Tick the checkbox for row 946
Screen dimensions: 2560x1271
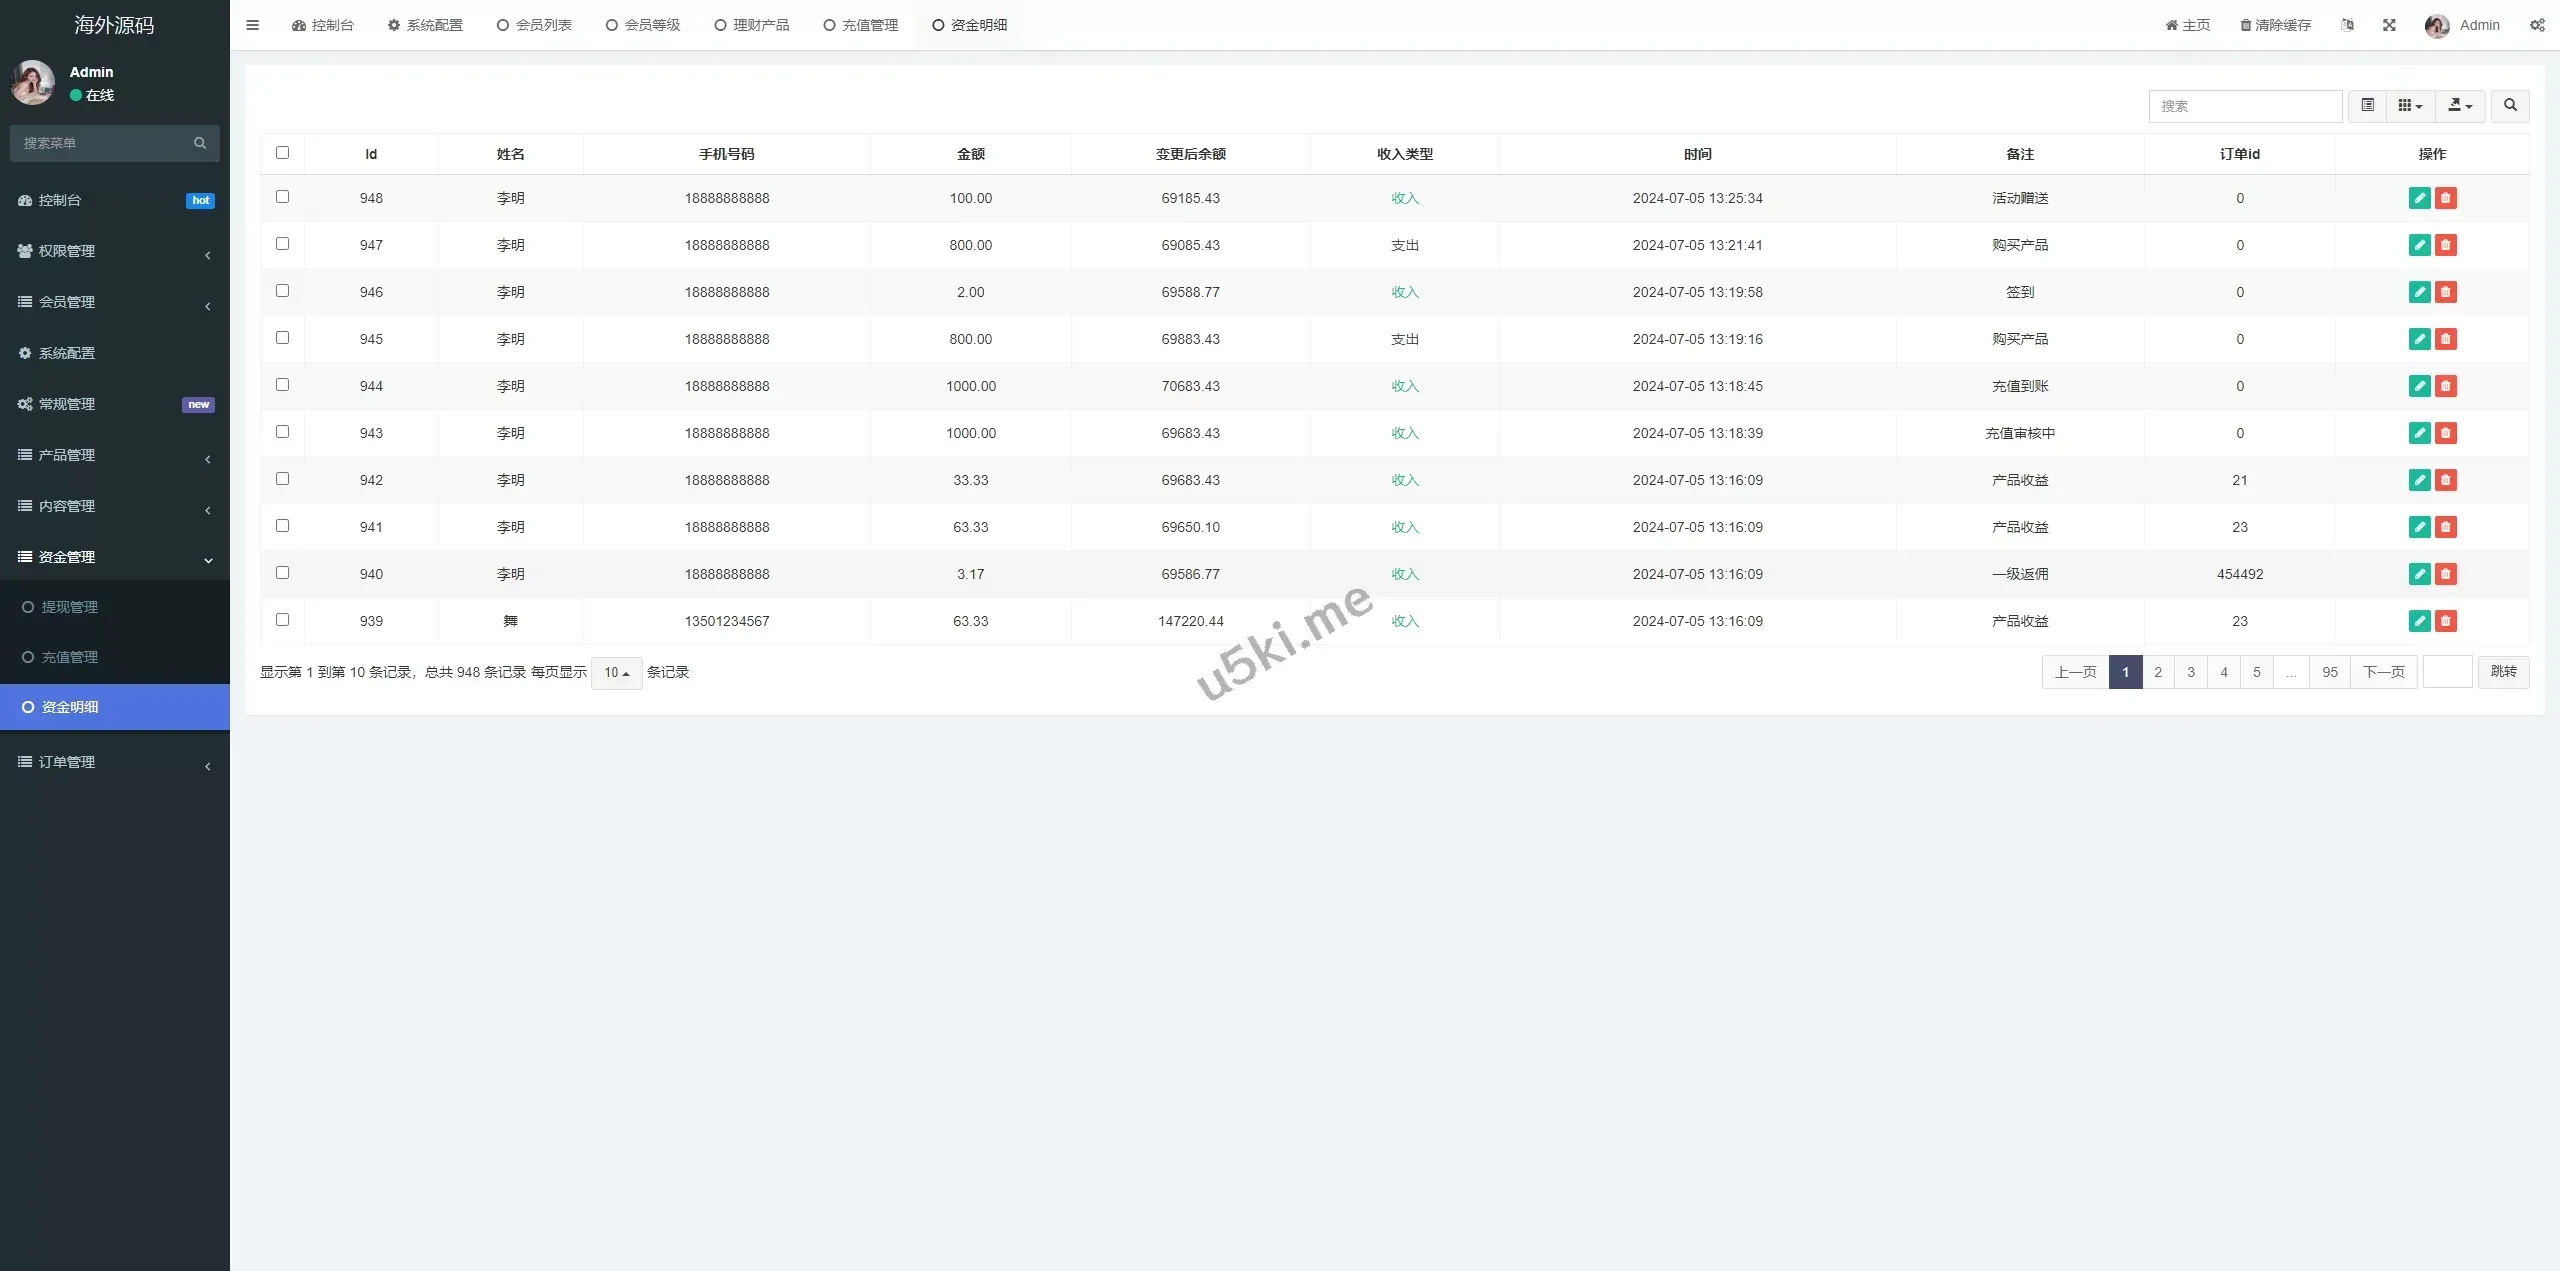[x=282, y=291]
